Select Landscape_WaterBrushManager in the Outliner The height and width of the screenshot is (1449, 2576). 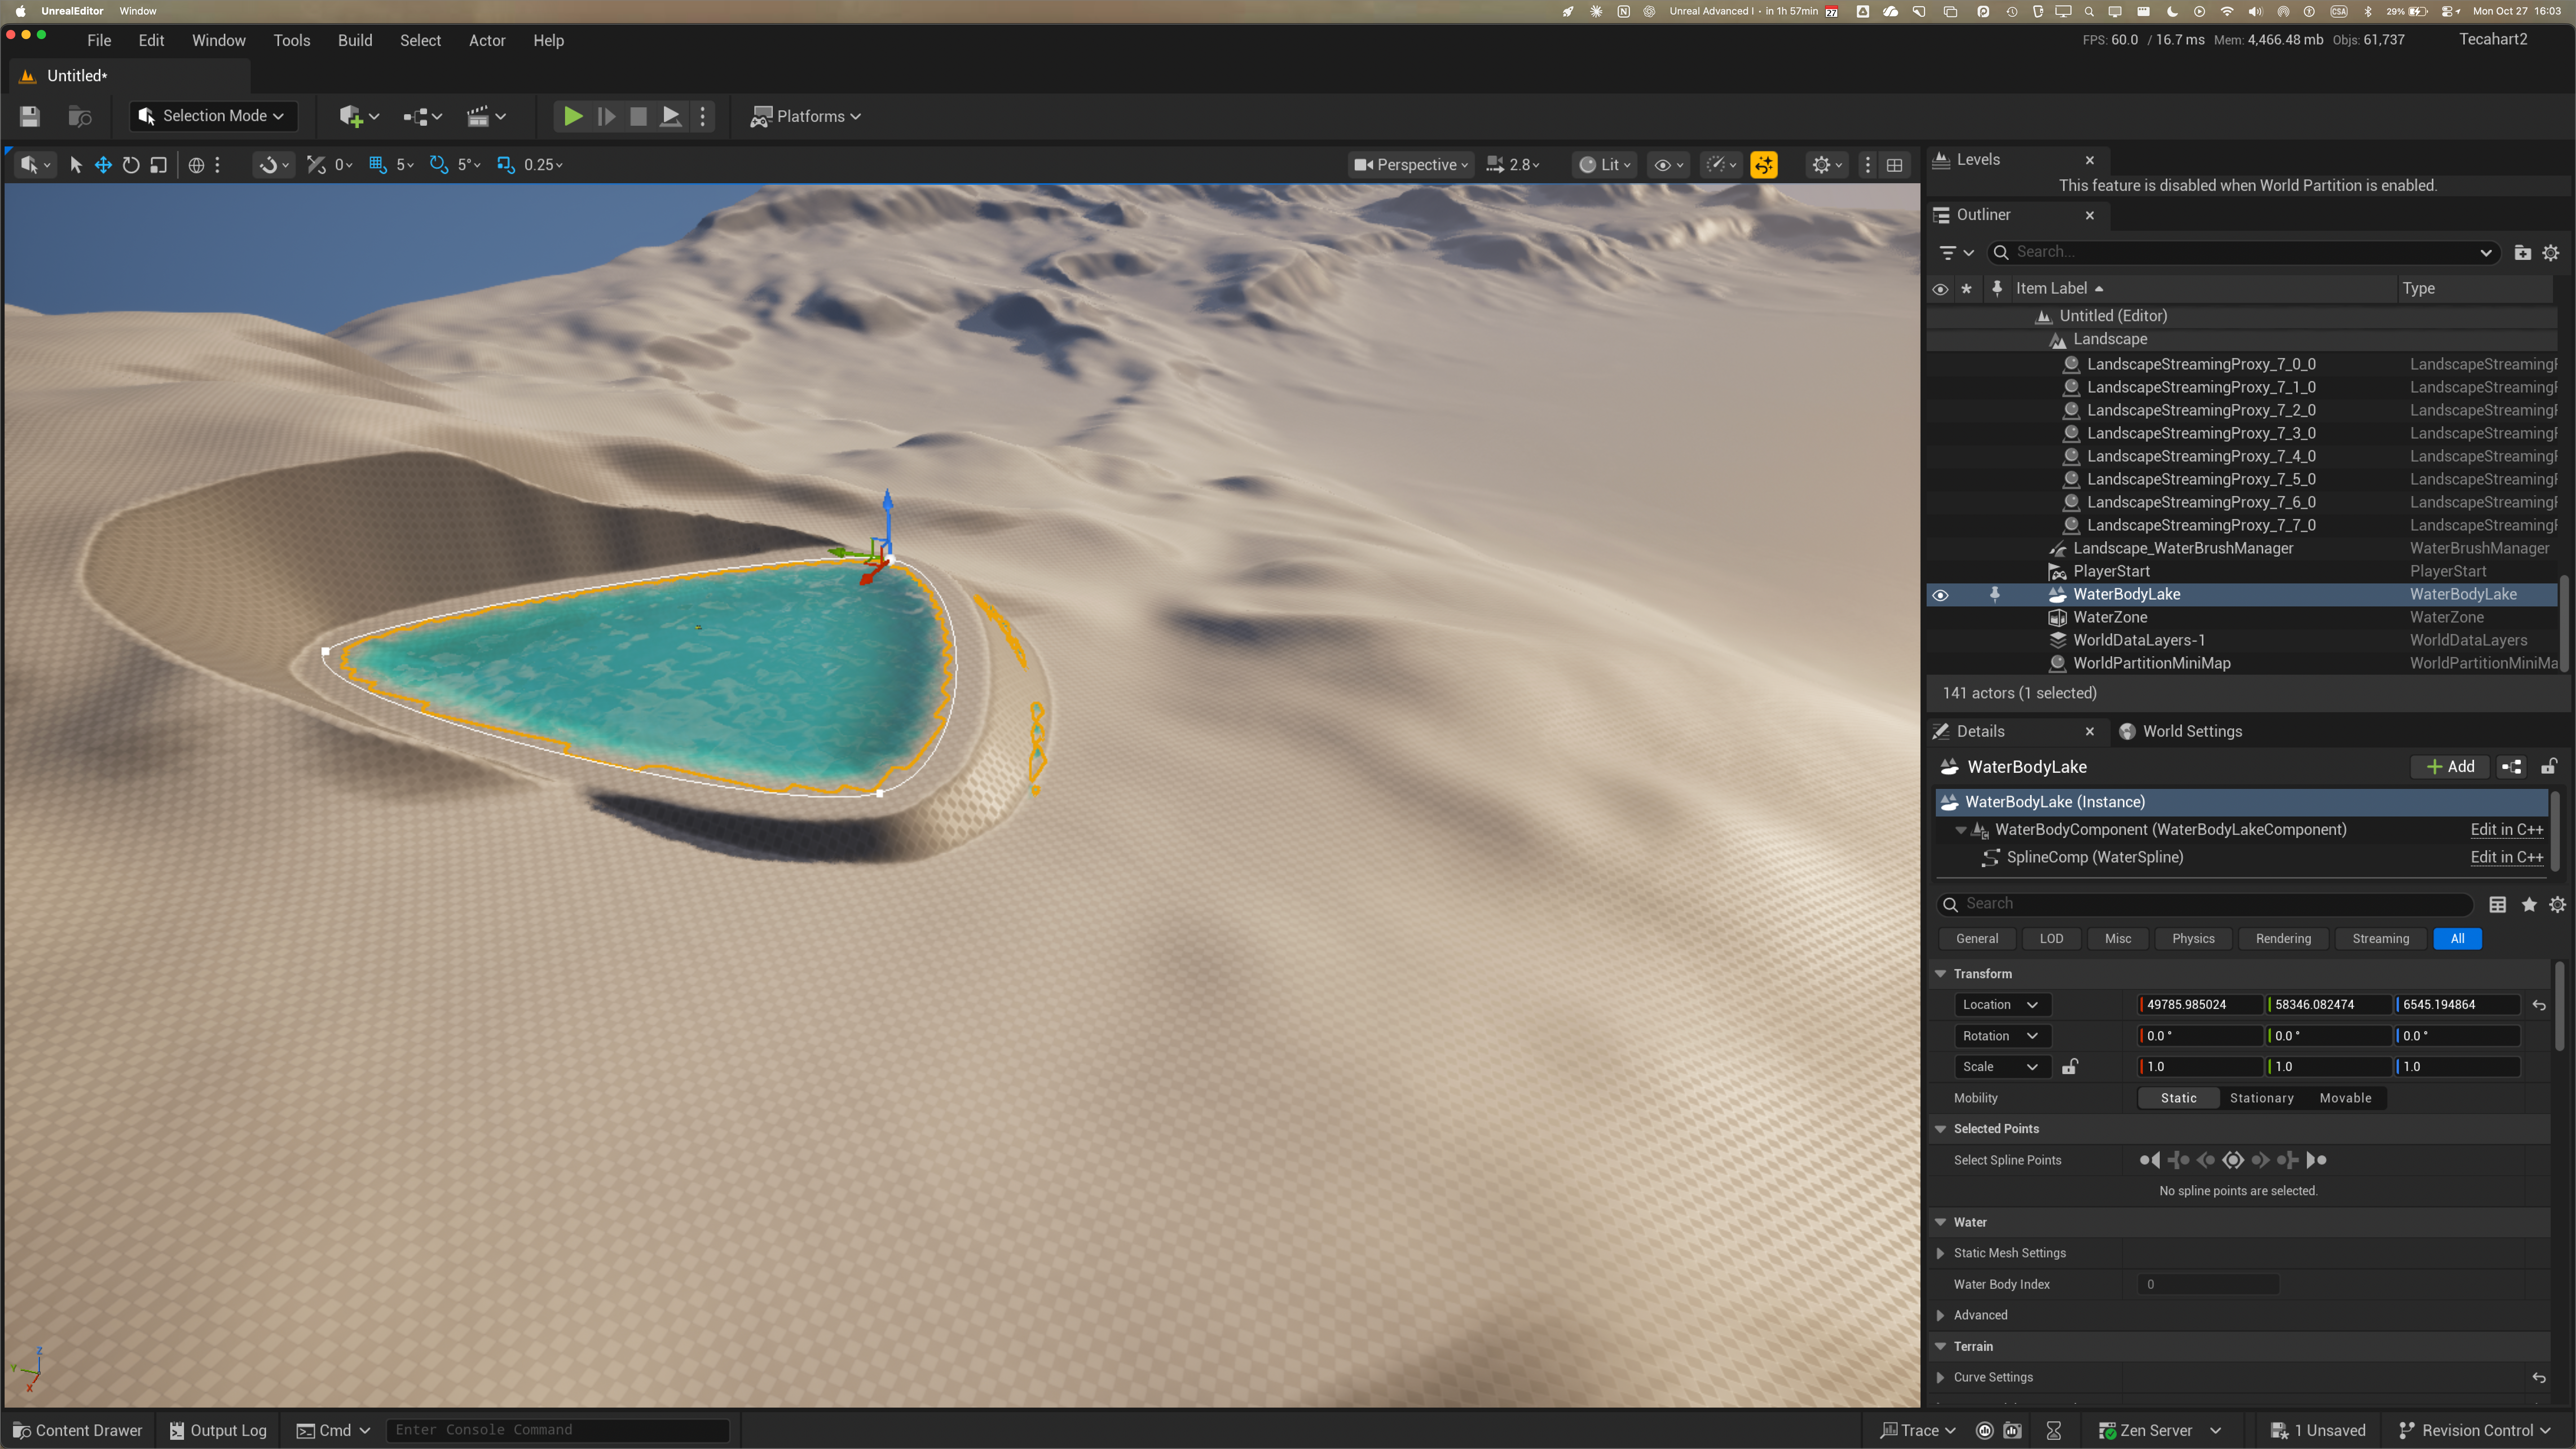(x=2183, y=548)
